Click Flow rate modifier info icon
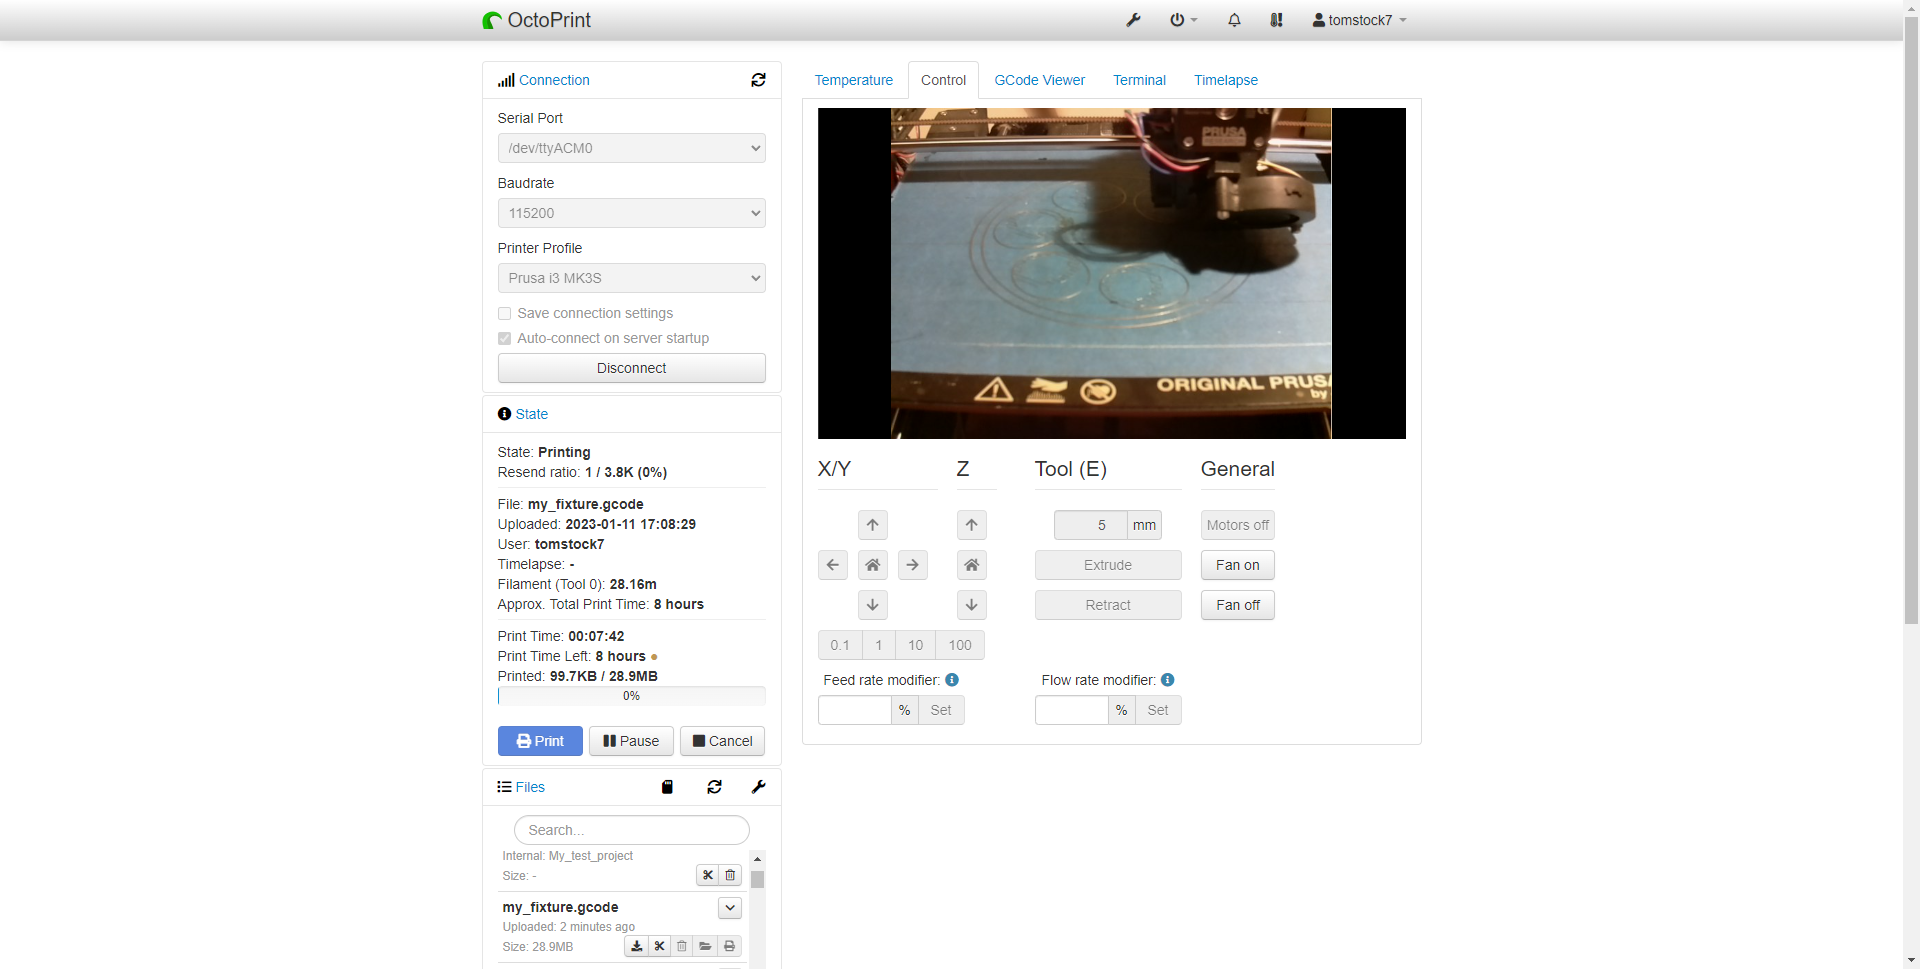This screenshot has width=1920, height=969. [1168, 680]
